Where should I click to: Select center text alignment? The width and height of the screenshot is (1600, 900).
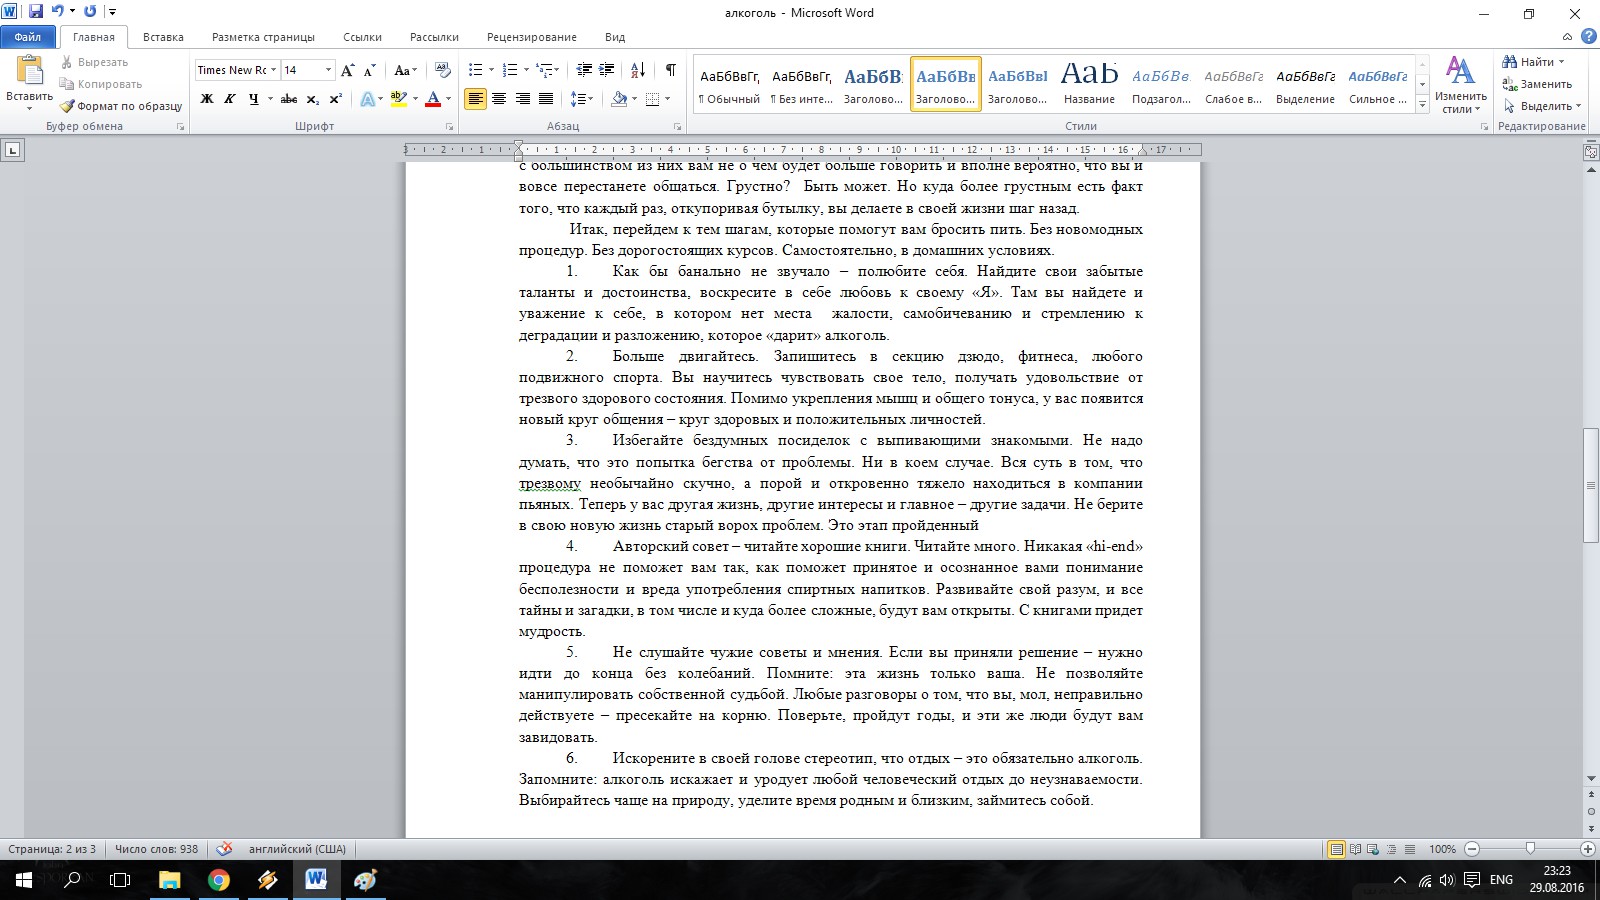(499, 99)
